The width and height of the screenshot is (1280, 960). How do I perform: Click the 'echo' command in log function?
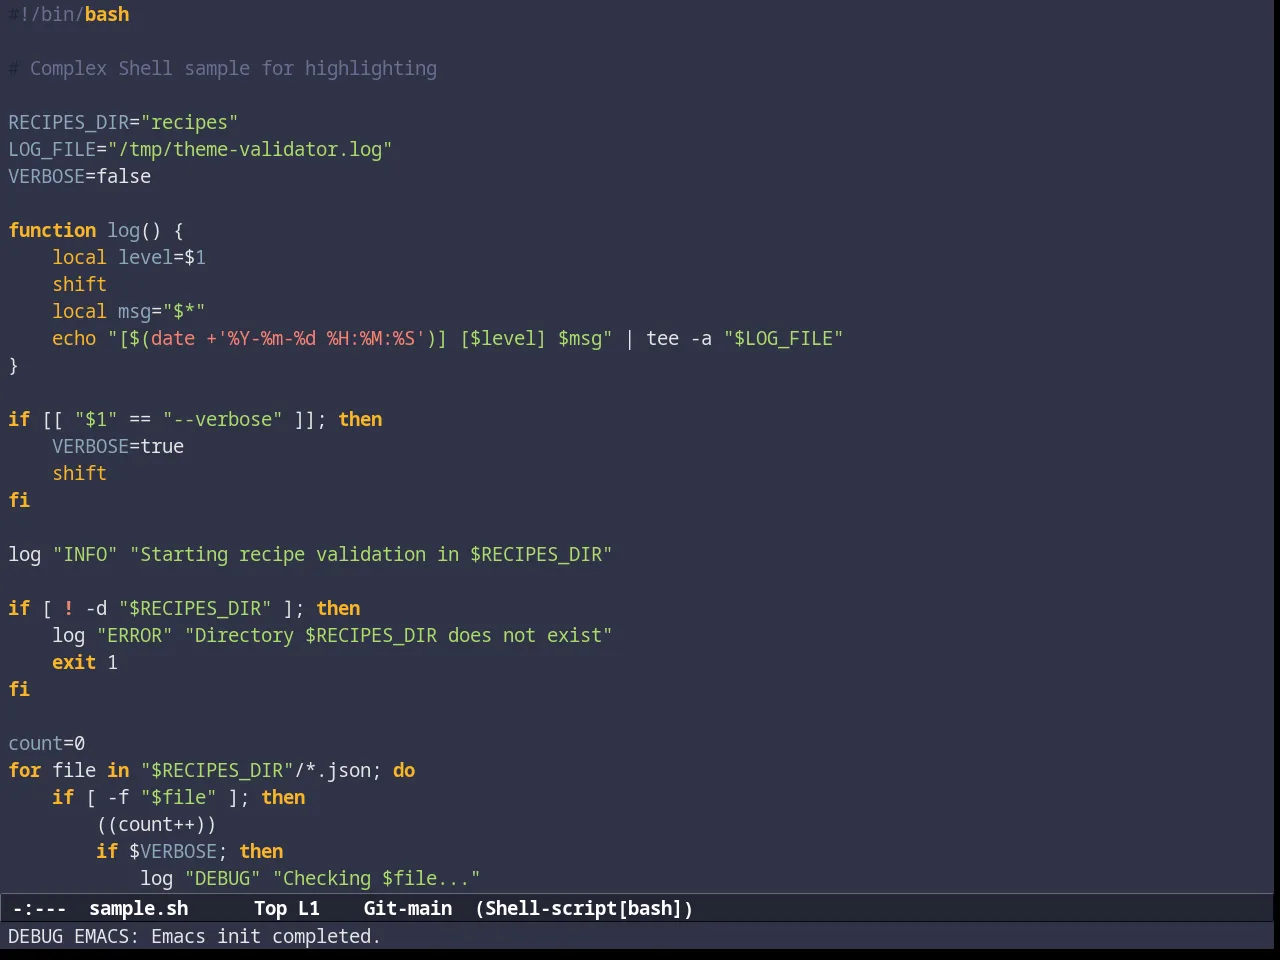coord(74,338)
